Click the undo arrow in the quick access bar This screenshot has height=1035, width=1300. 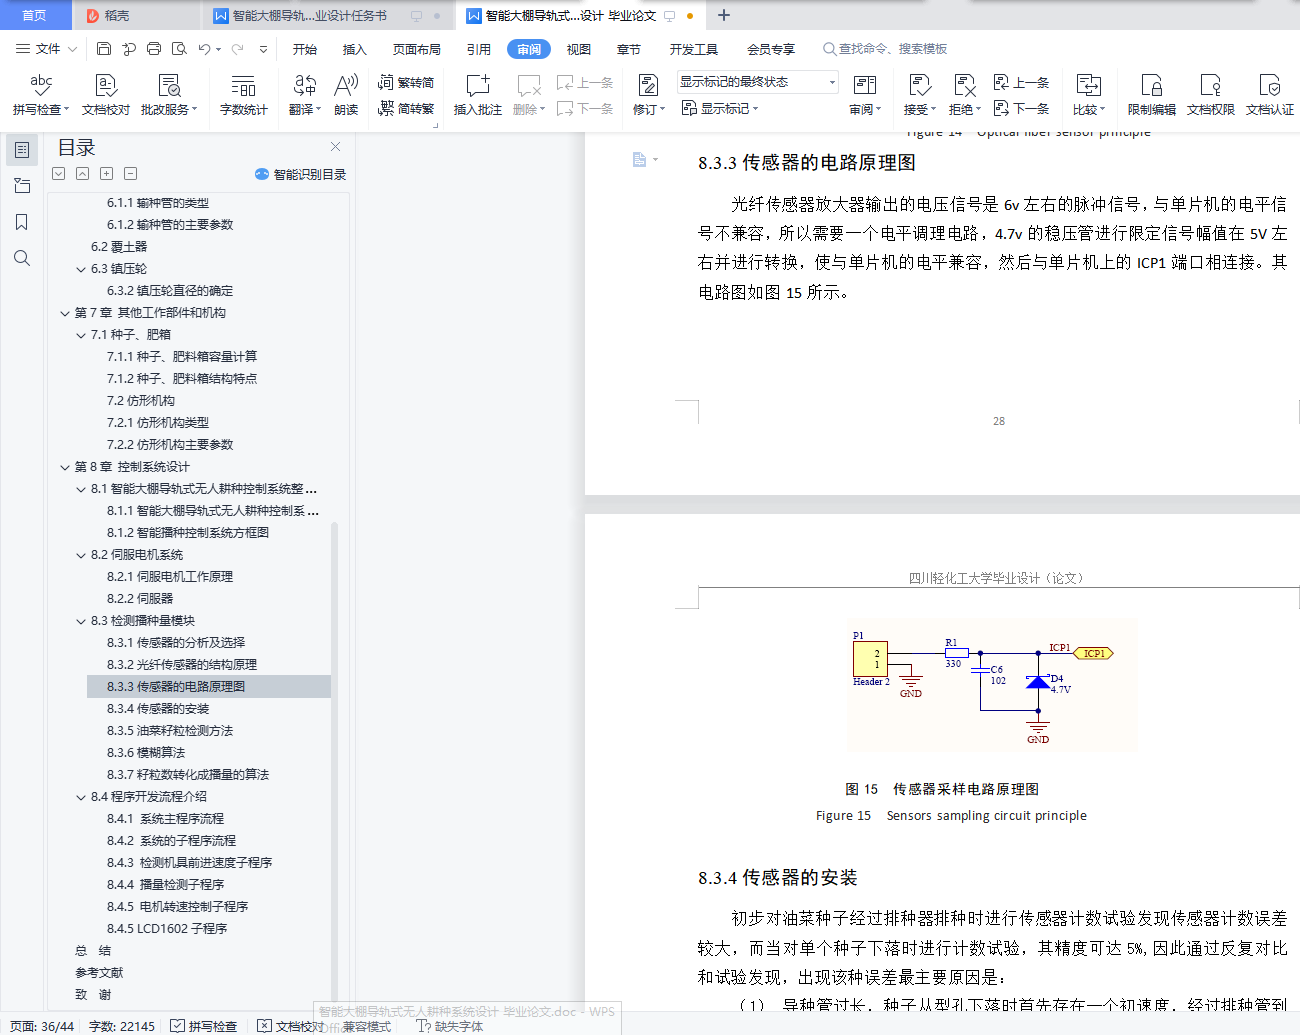click(x=205, y=49)
